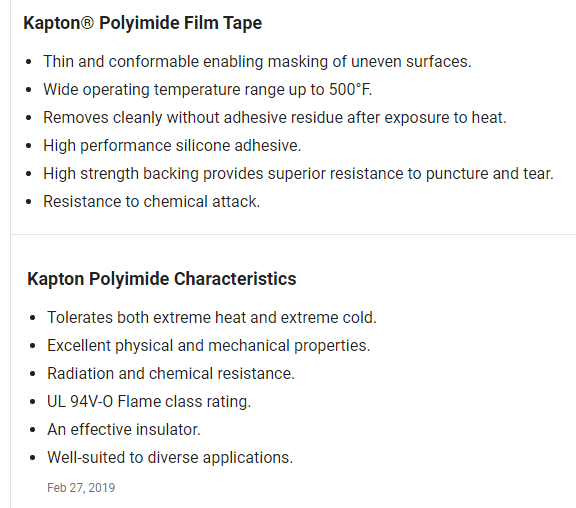This screenshot has height=508, width=576.
Task: Click the word 'Characteristics' in second heading
Action: tap(235, 278)
